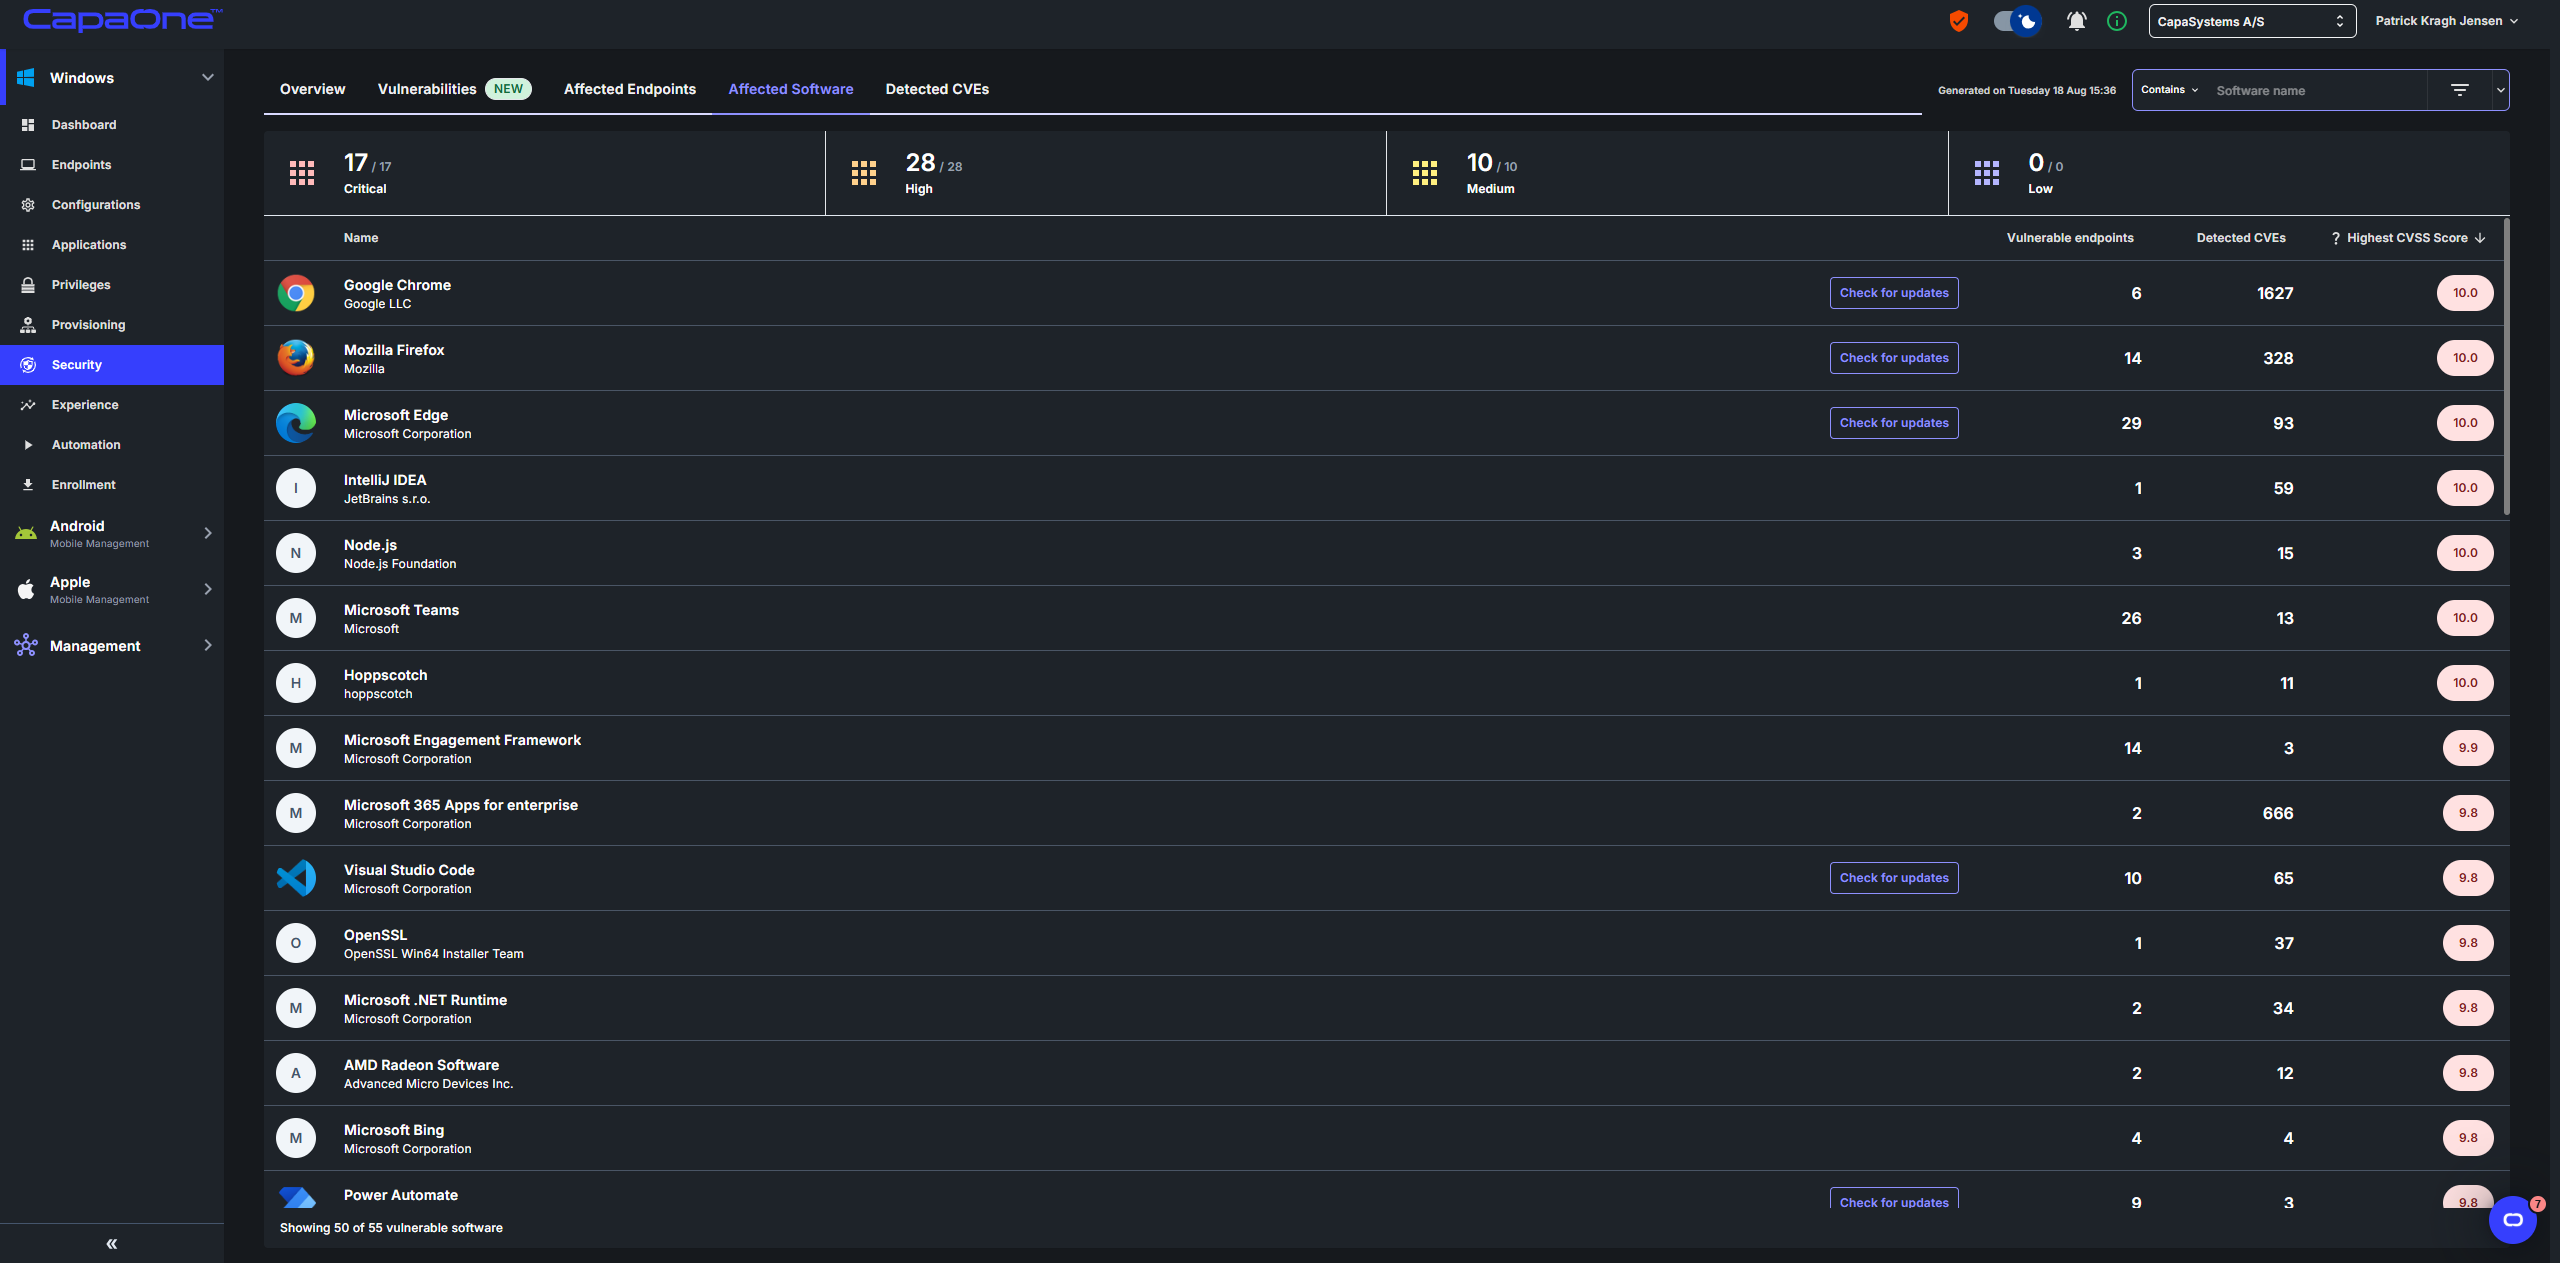Screen dimensions: 2560x1263
Task: Sort by Vulnerable endpoints column
Action: [2070, 238]
